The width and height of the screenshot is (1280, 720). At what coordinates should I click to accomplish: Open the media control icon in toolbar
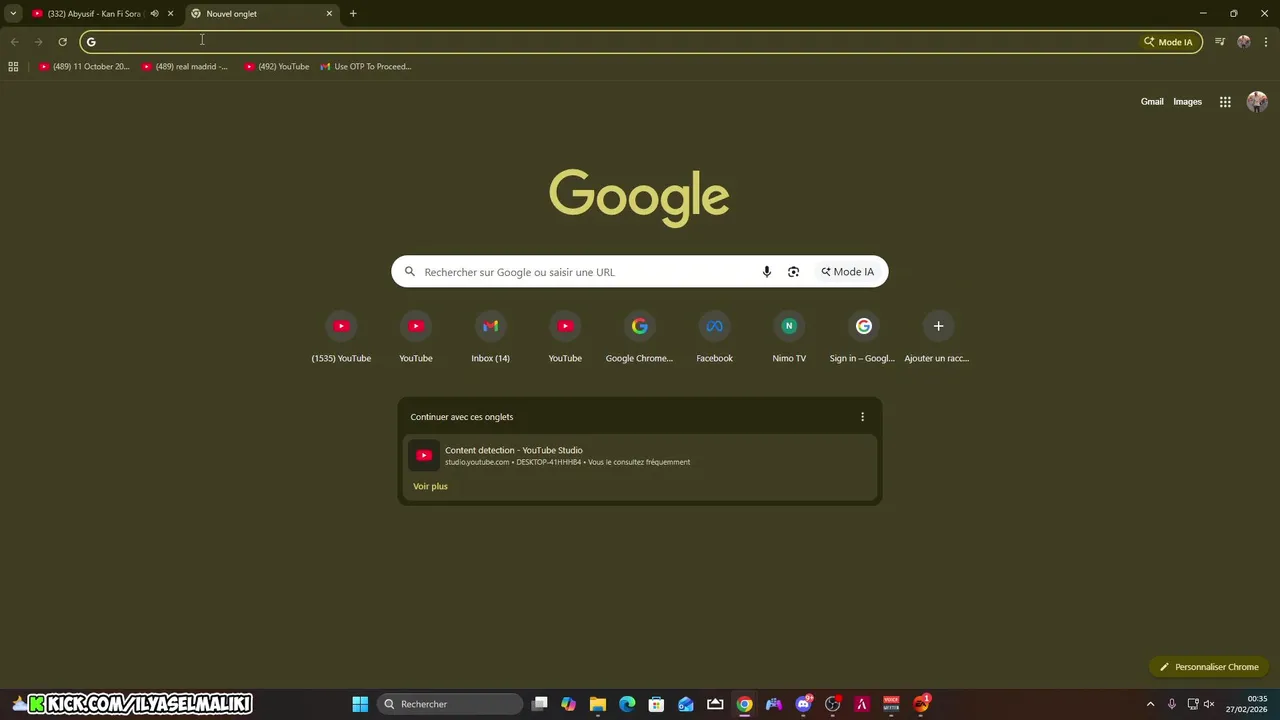[1220, 42]
